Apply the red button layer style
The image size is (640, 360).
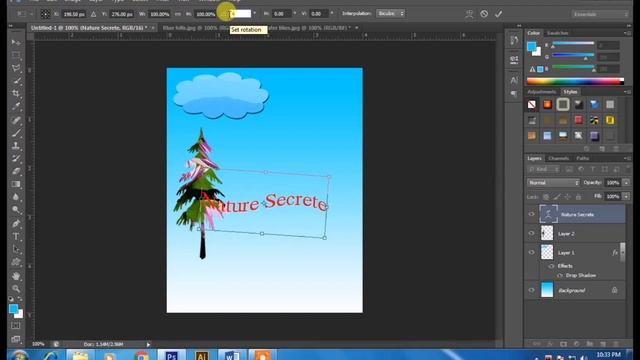pyautogui.click(x=579, y=120)
